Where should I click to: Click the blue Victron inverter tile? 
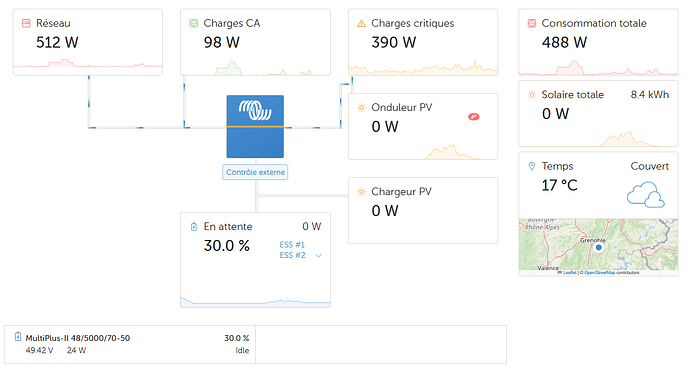(x=255, y=127)
